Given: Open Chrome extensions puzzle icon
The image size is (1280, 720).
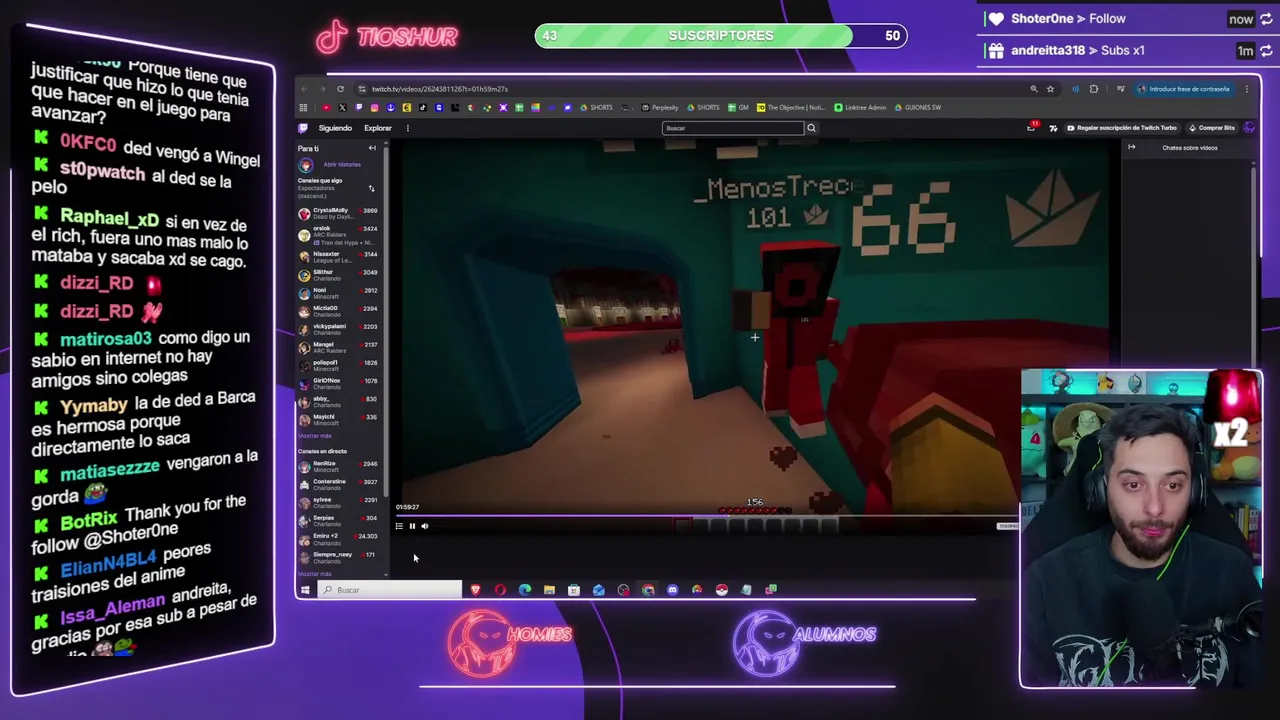Looking at the screenshot, I should (1094, 89).
